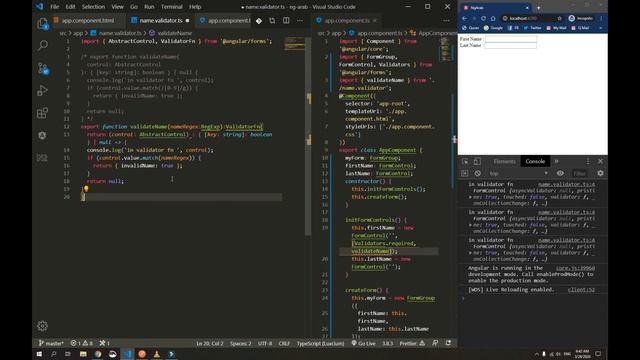Viewport: 640px width, 360px height.
Task: Expand third FormControl object in console
Action: point(471,253)
